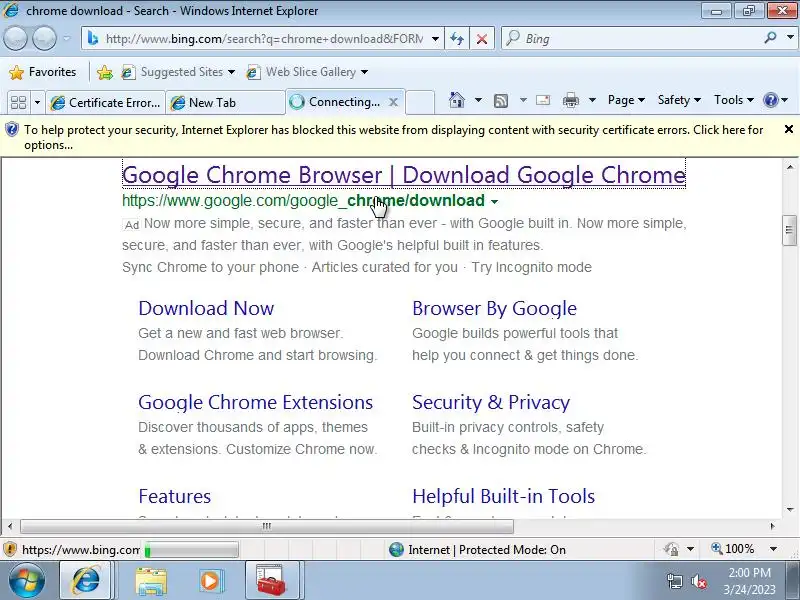Click the red toolbox taskbar icon

click(271, 580)
